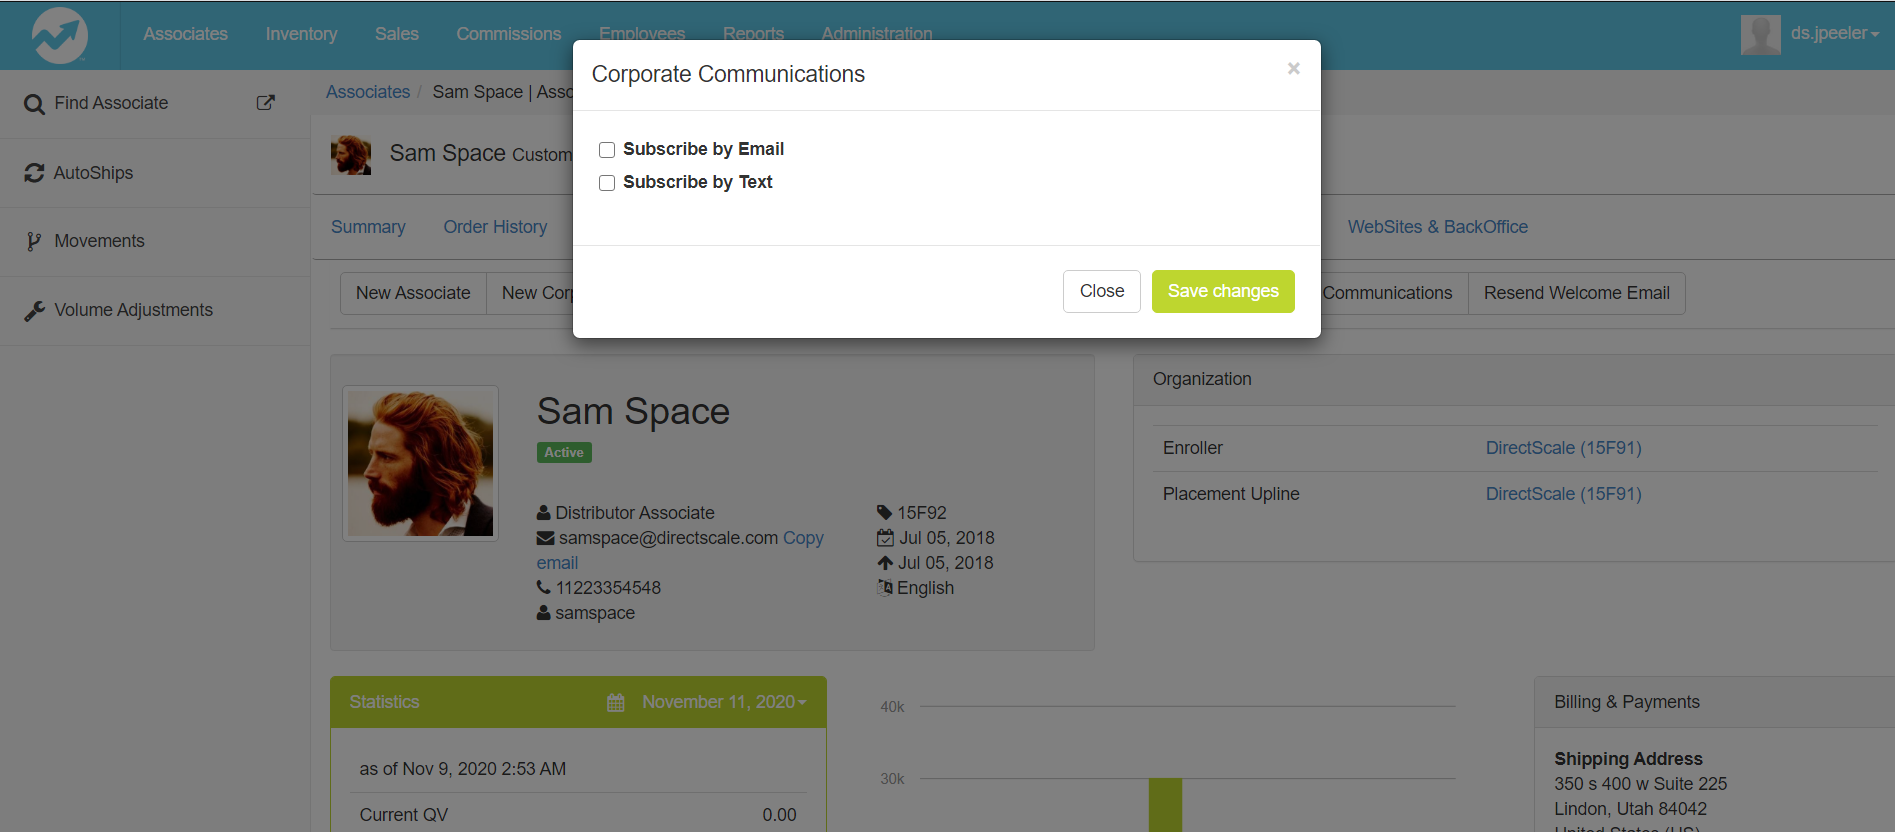Click the Statistics calendar icon

(x=616, y=703)
